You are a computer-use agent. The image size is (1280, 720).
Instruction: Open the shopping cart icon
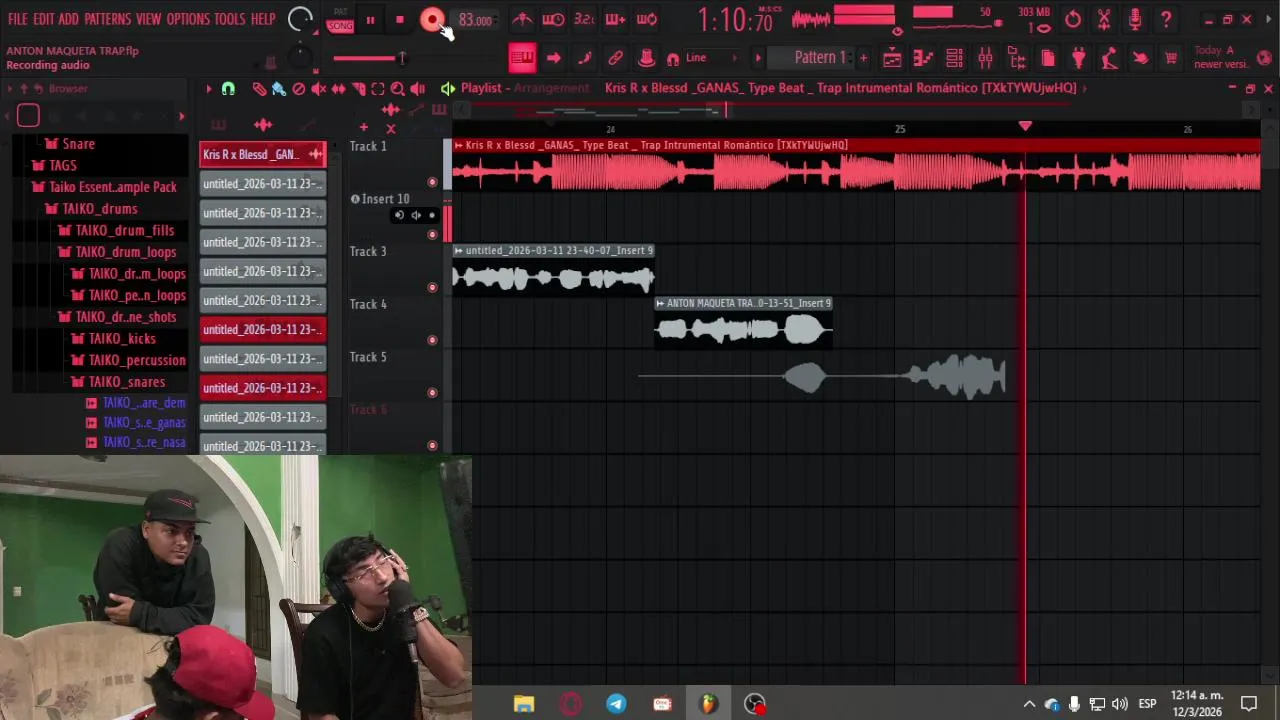tap(1171, 58)
